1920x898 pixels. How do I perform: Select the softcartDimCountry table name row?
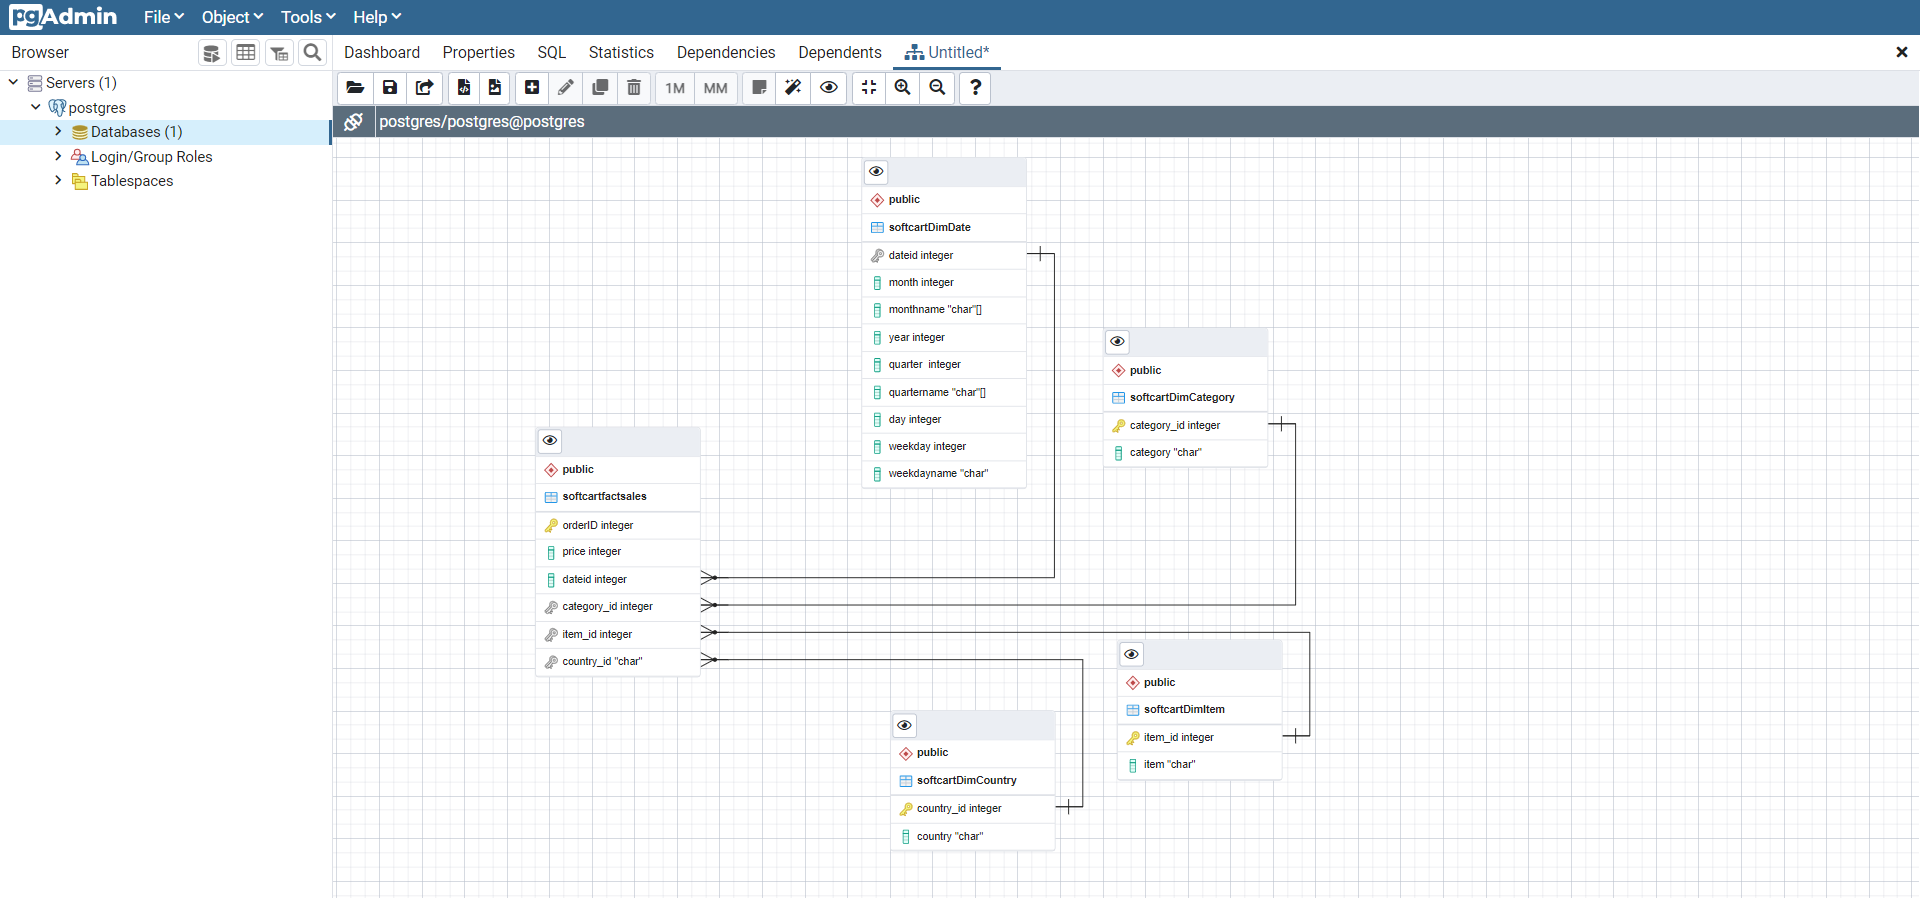pos(973,781)
